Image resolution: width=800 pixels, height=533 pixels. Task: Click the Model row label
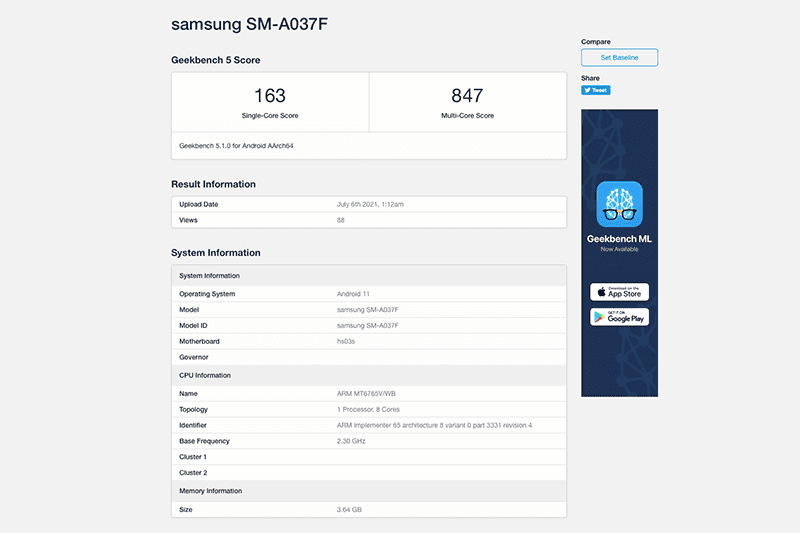[x=189, y=310]
